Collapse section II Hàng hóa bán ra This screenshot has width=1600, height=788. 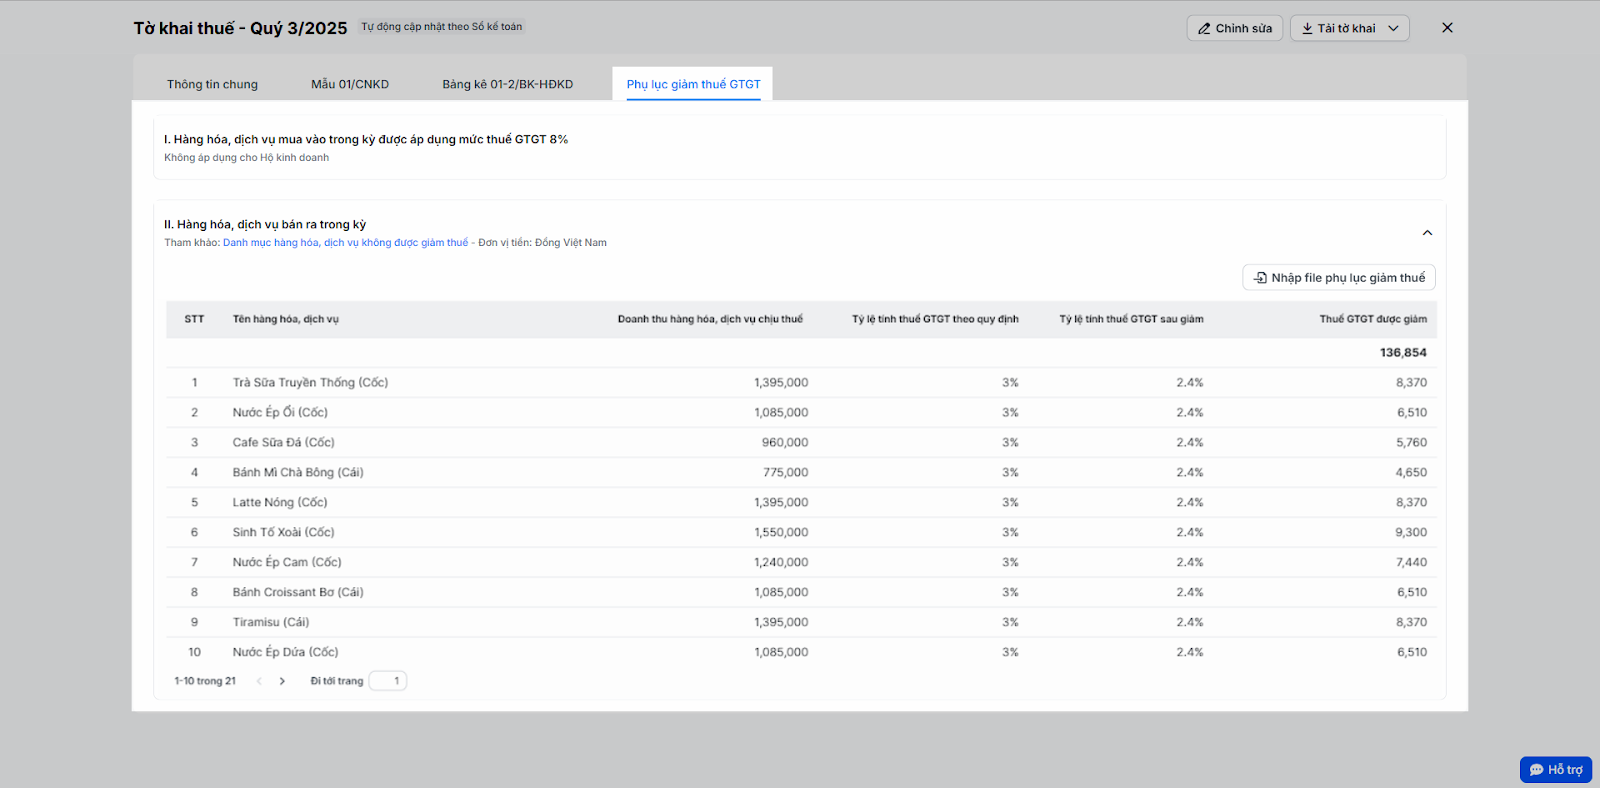click(1427, 233)
